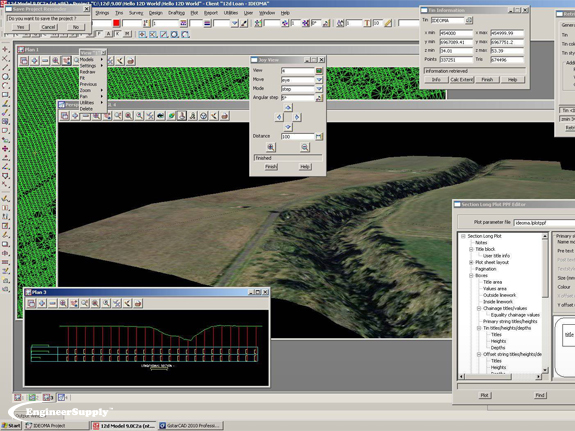Click the Tin picker icon in Tin Information

(x=469, y=21)
